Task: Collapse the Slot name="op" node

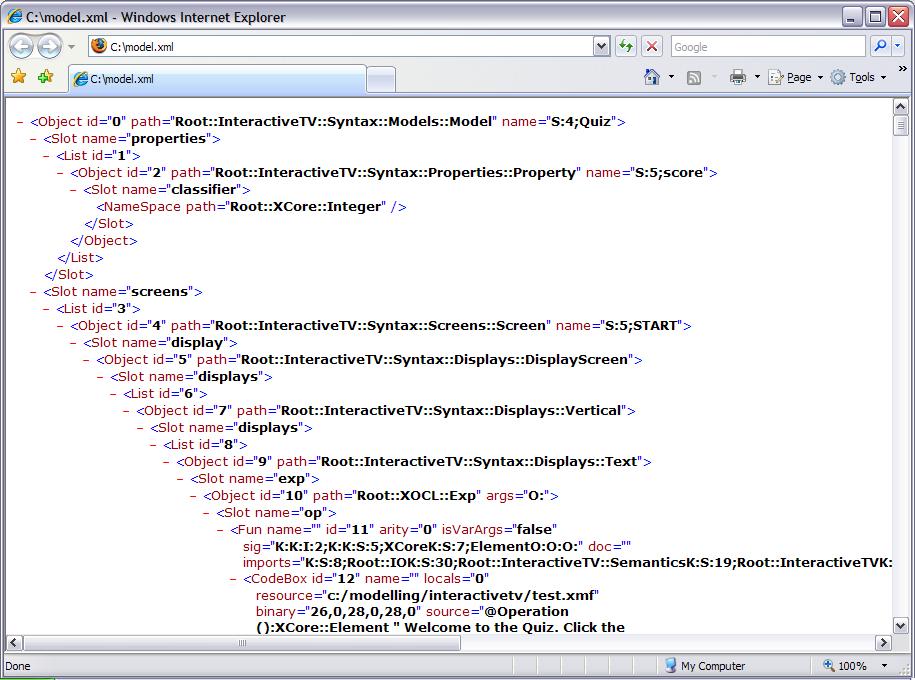Action: coord(207,513)
